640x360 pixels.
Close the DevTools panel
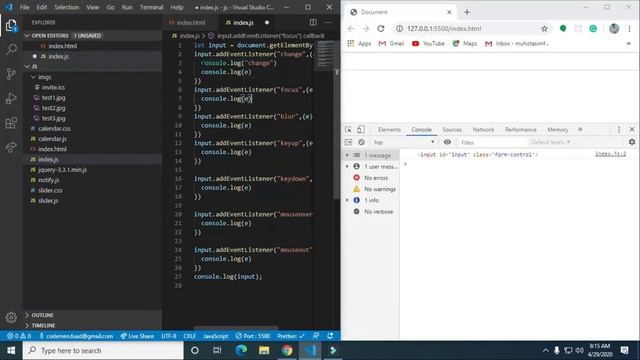pyautogui.click(x=632, y=129)
